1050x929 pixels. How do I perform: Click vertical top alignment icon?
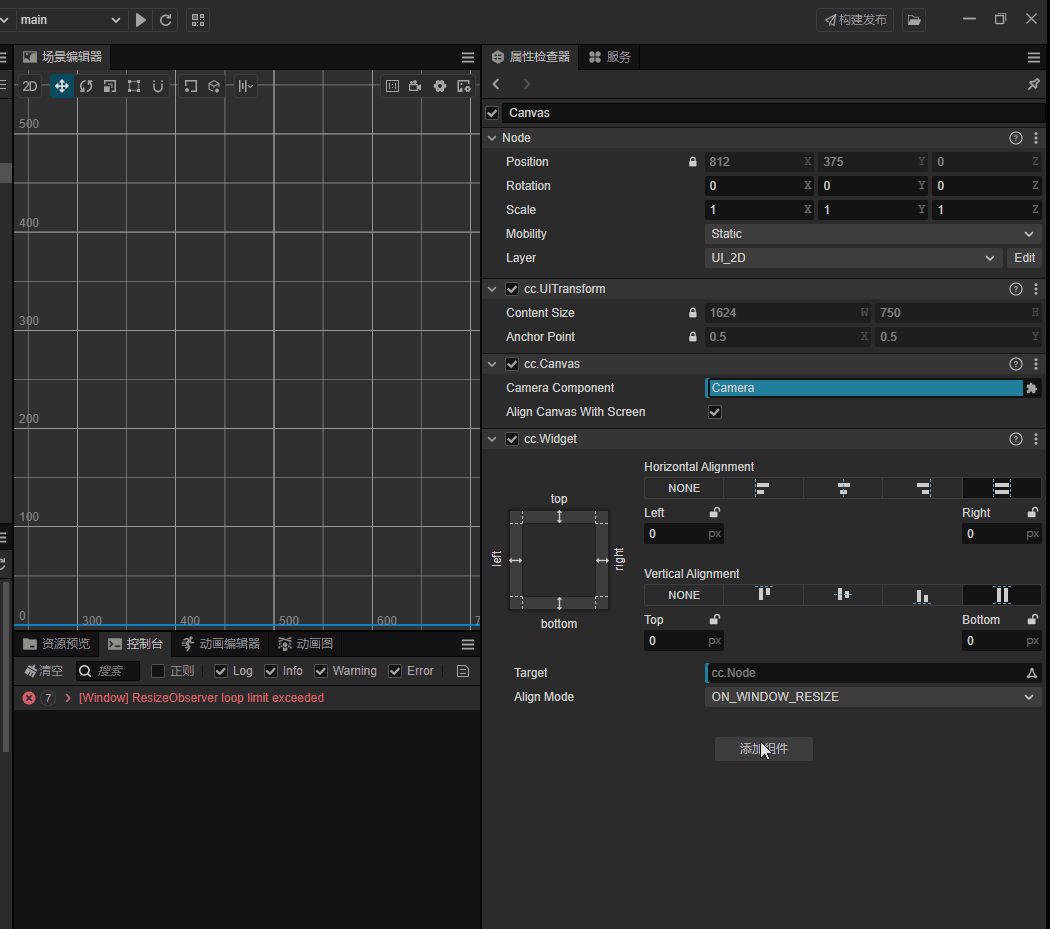[764, 594]
